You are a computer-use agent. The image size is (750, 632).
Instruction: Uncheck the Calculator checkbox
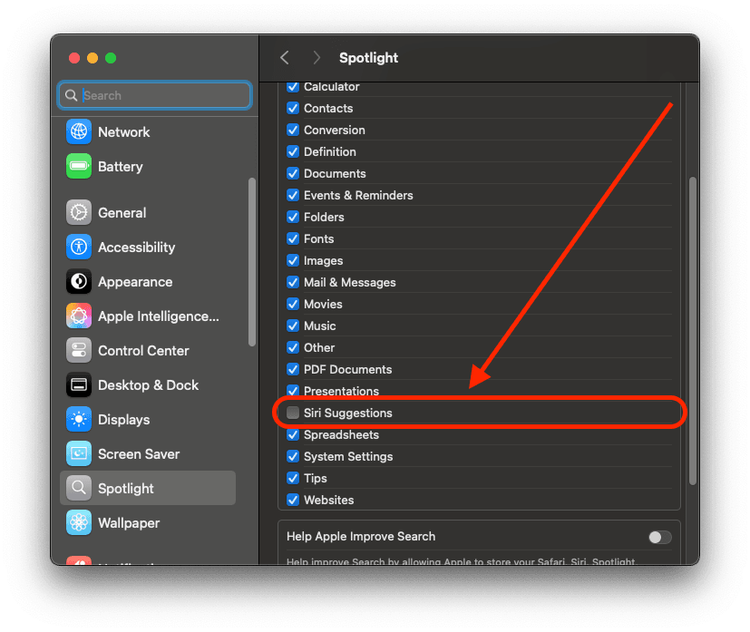tap(293, 87)
